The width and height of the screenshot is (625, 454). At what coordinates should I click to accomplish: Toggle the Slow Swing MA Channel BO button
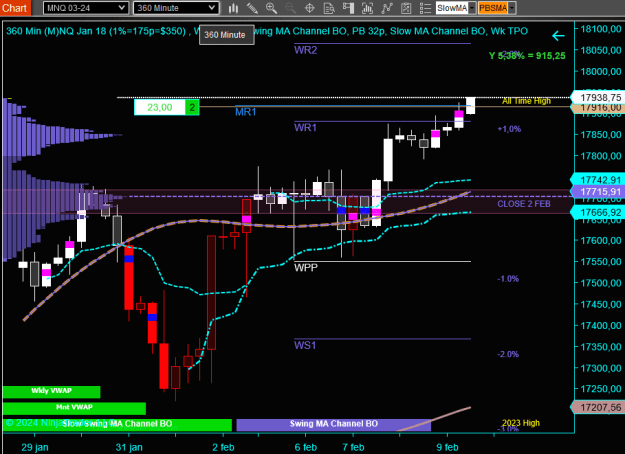117,425
